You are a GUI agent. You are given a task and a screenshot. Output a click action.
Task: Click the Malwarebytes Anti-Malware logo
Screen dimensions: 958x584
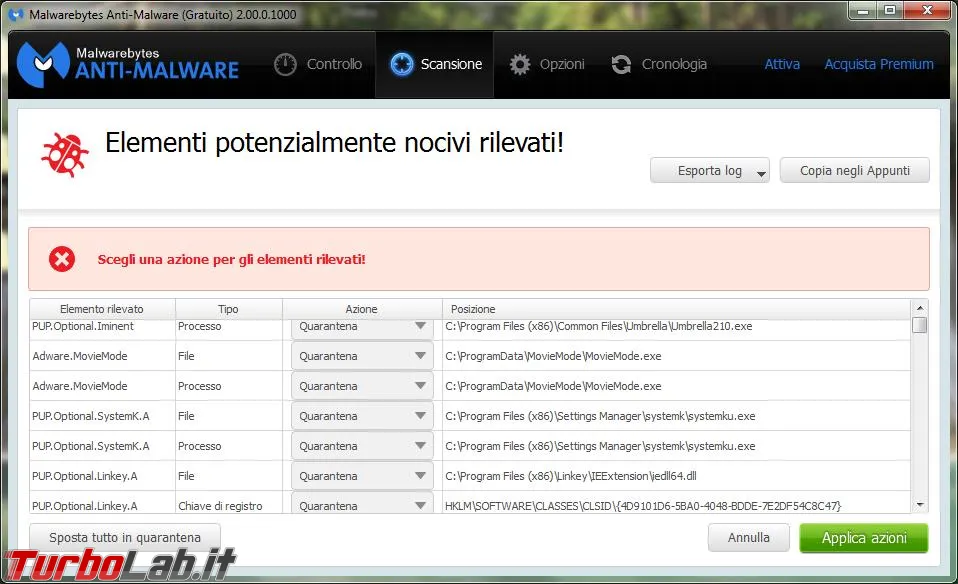point(128,64)
